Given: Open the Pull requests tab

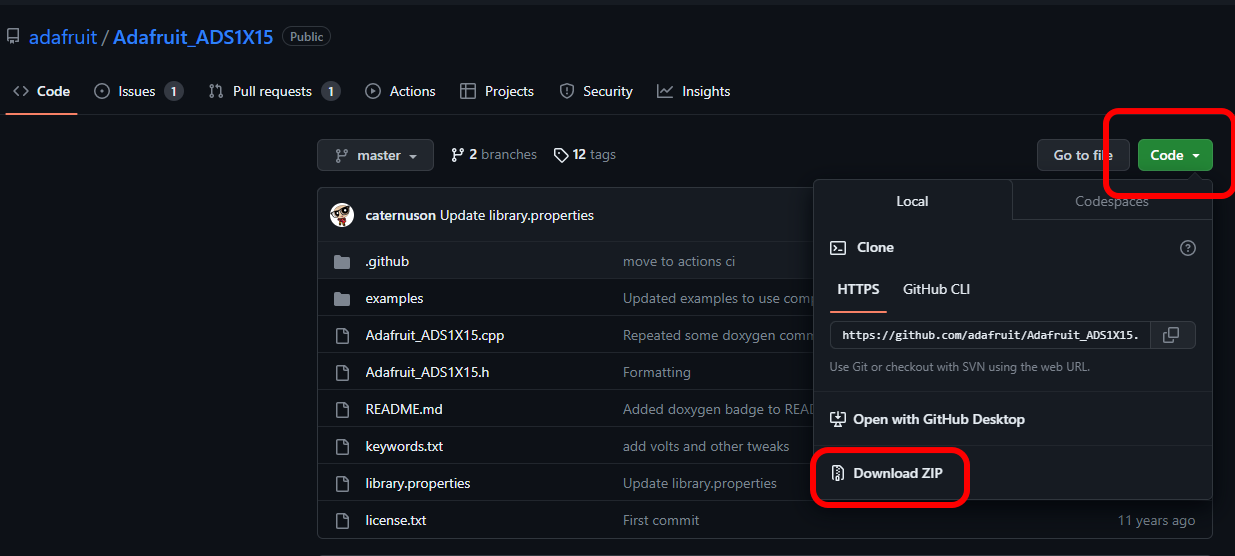Looking at the screenshot, I should (x=274, y=91).
